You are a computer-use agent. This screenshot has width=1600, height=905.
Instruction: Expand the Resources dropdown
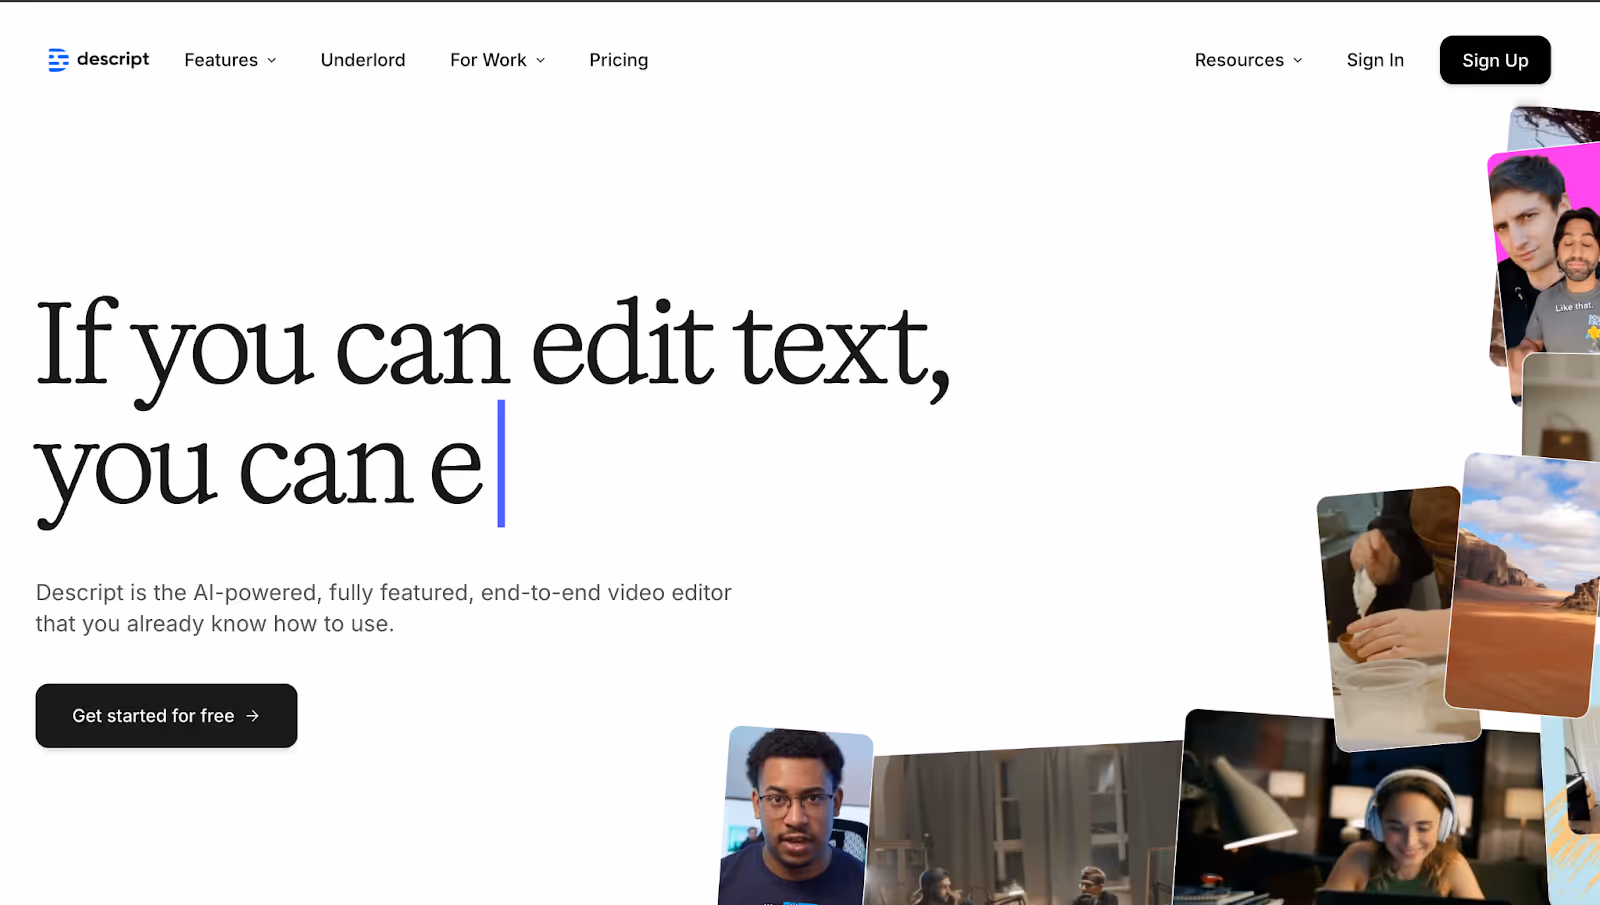pos(1248,60)
